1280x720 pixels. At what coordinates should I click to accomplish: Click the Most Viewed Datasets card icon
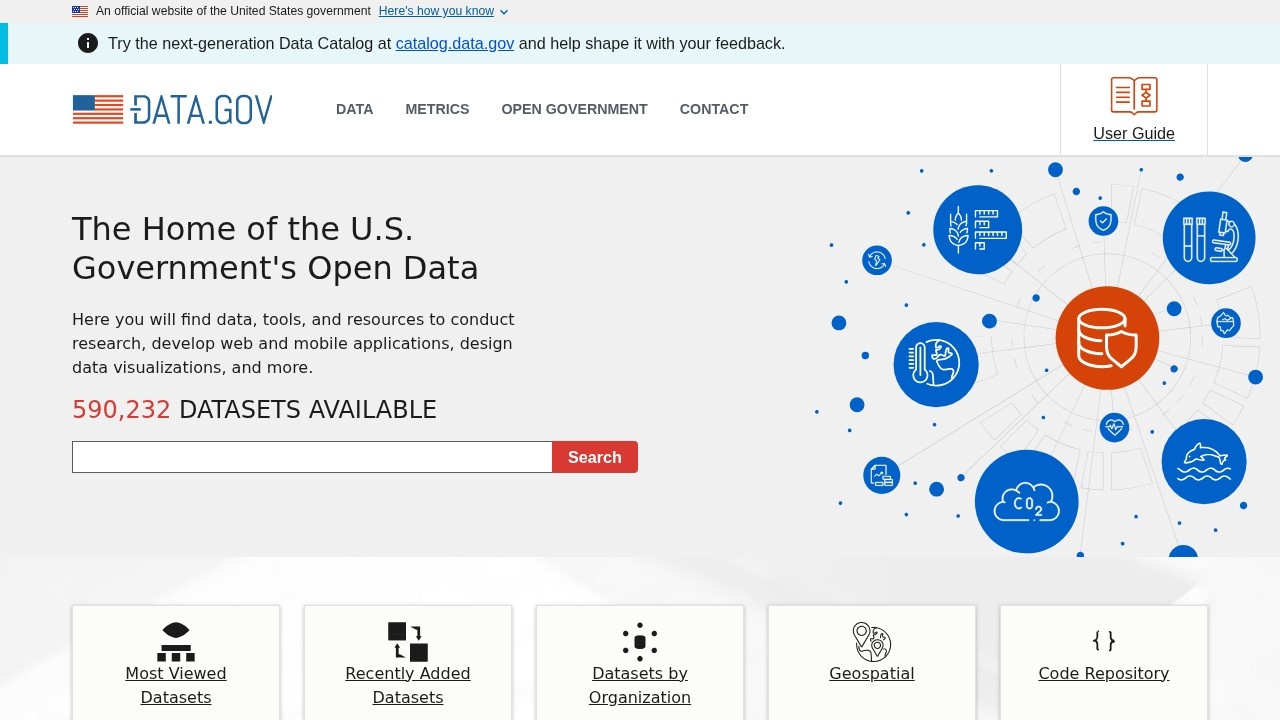point(176,641)
